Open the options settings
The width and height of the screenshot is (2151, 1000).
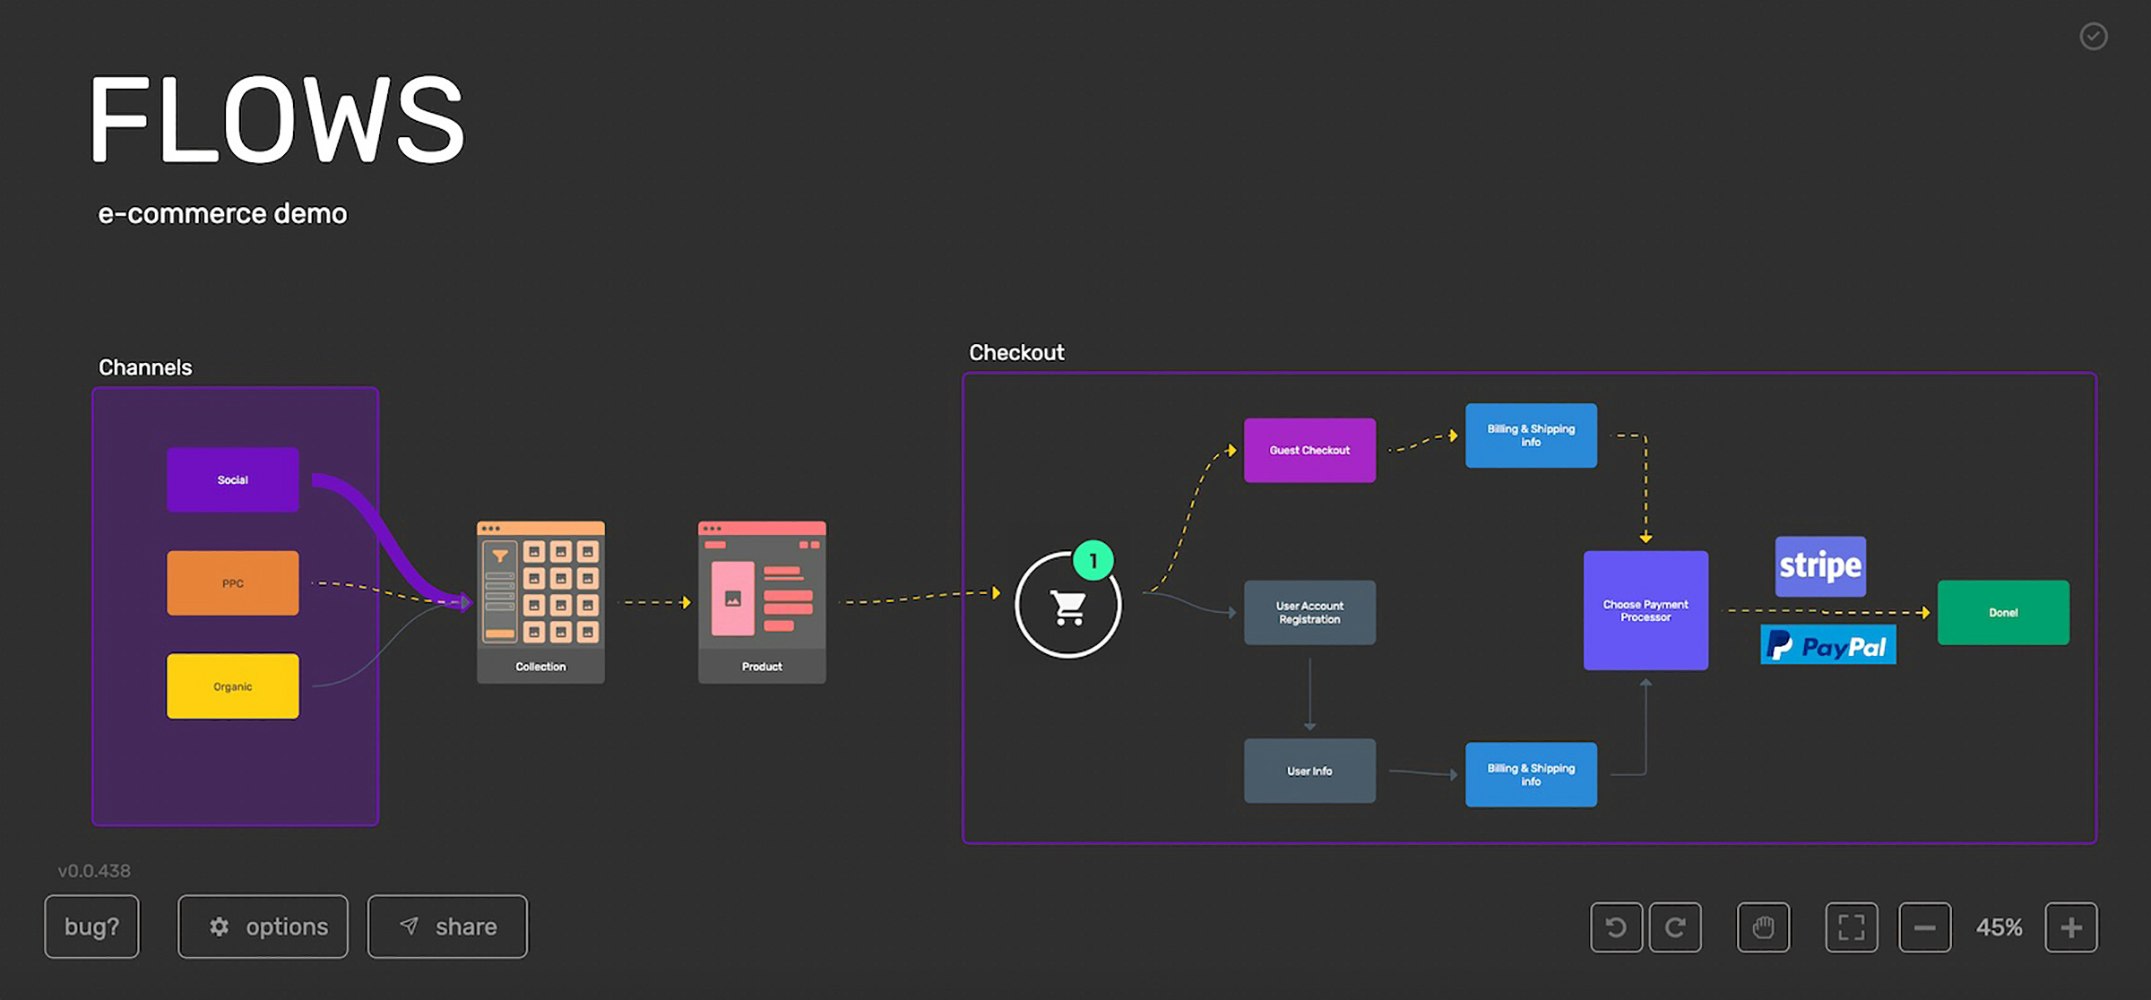pyautogui.click(x=262, y=926)
